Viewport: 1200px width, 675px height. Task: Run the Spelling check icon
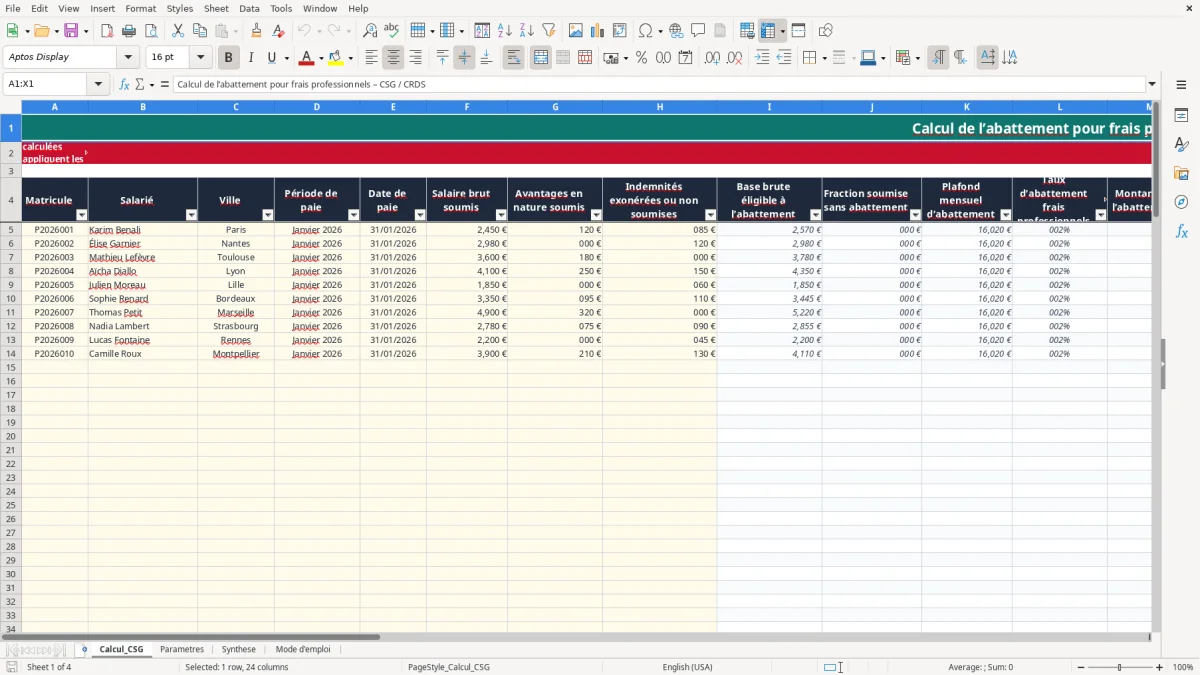392,31
